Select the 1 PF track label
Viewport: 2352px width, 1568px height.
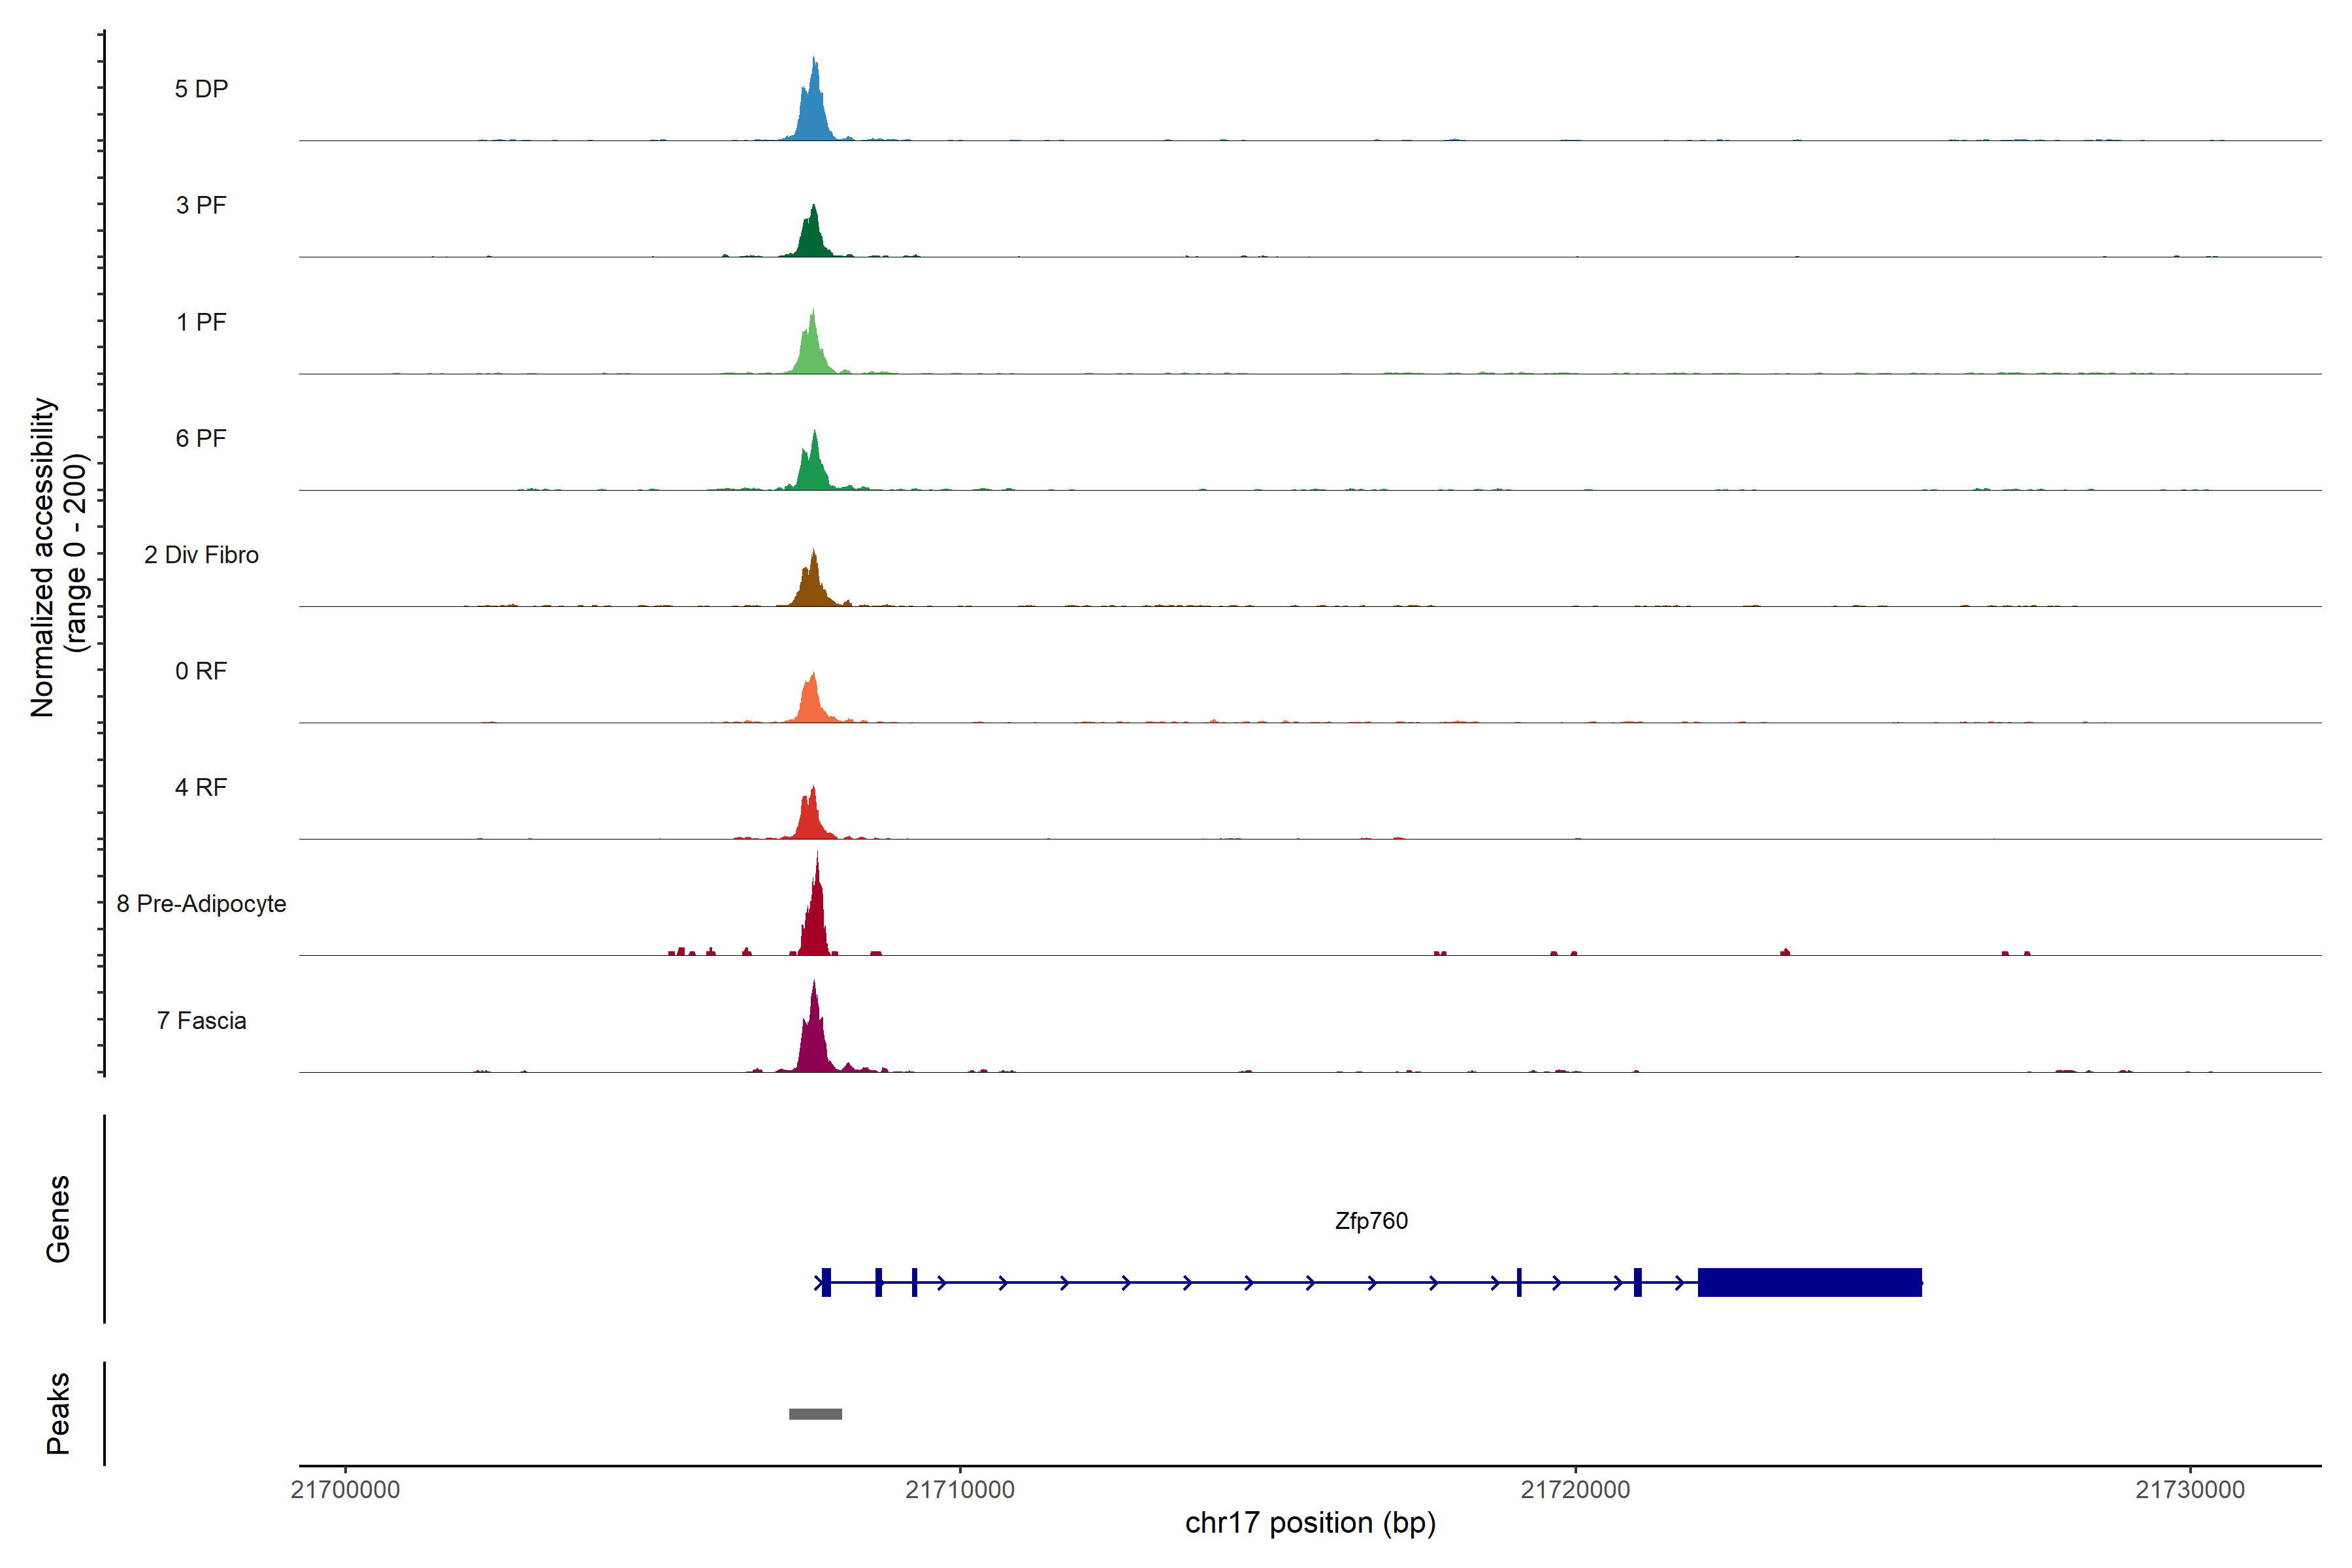click(201, 322)
